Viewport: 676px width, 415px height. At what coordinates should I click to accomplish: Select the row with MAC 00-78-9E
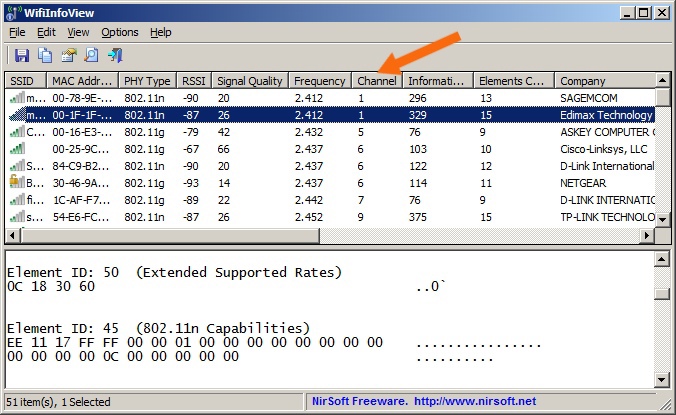330,98
